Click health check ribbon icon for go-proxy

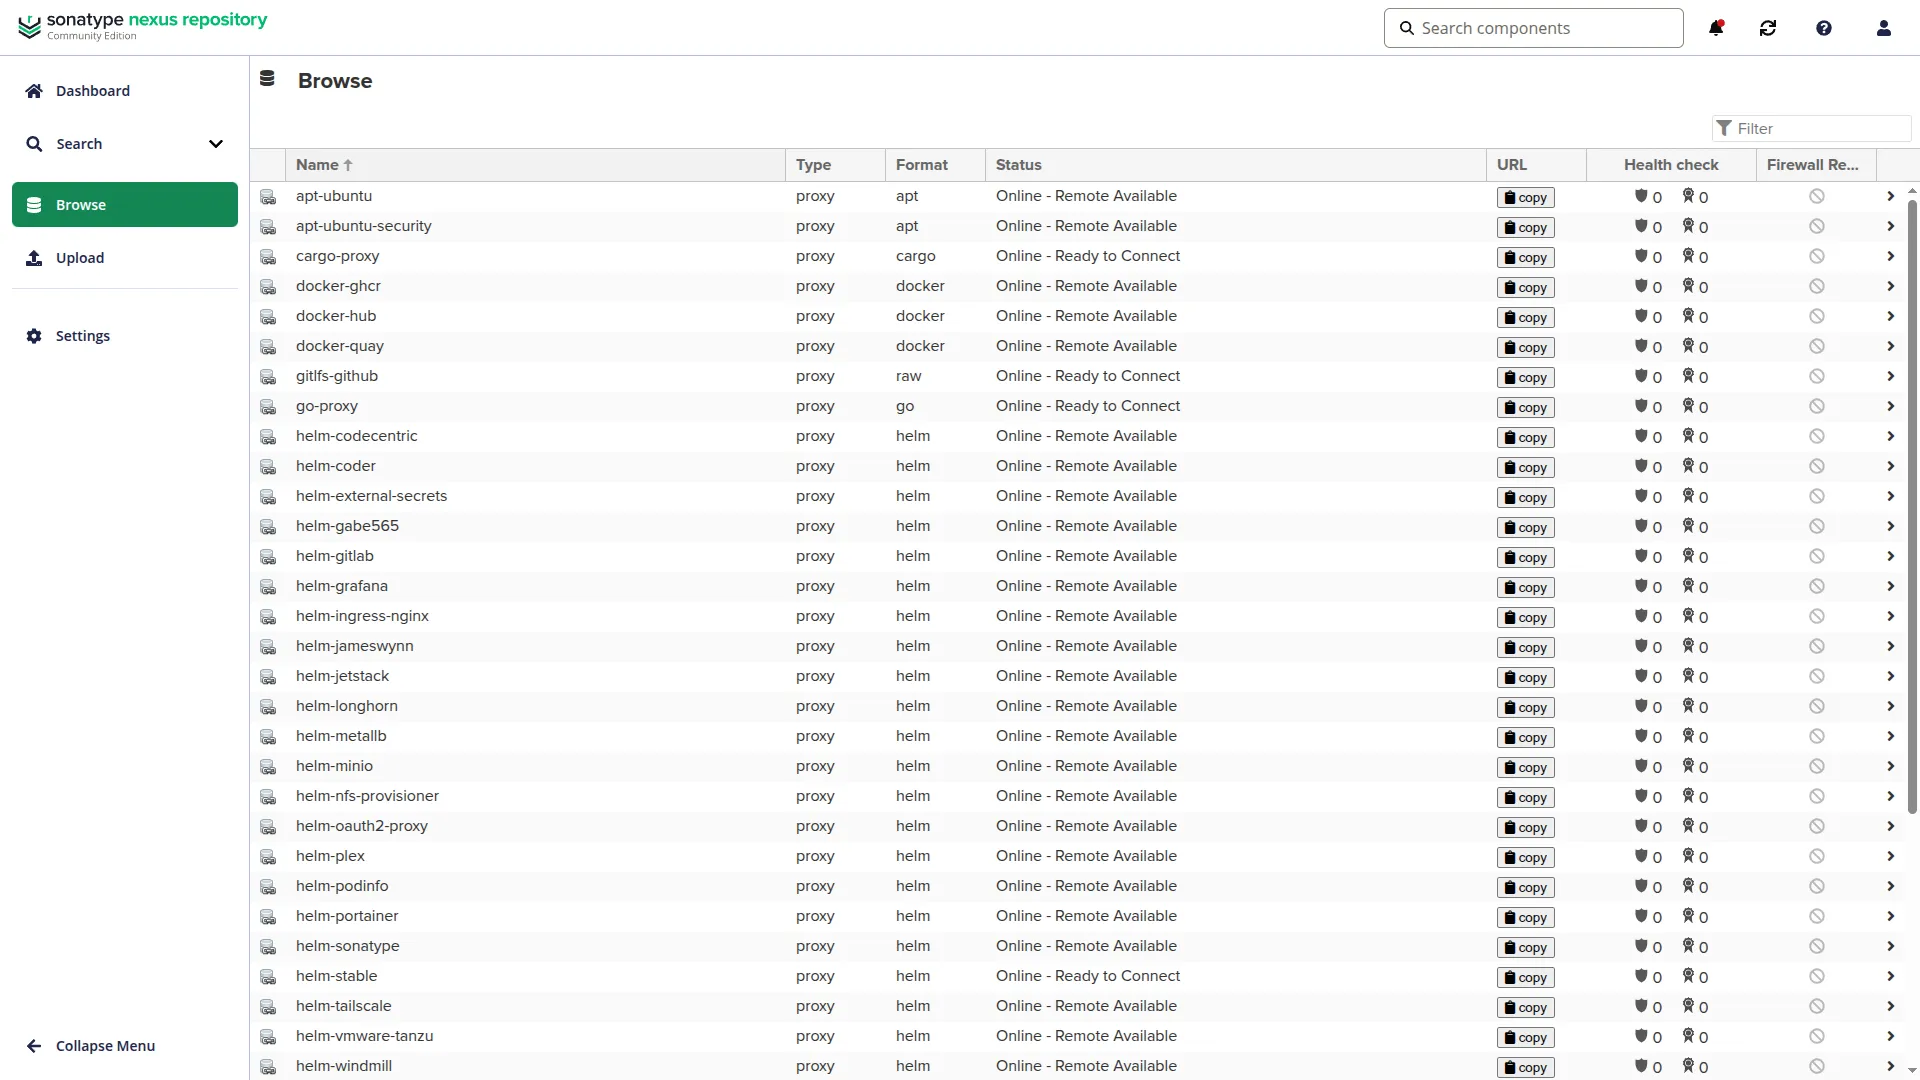[1688, 406]
